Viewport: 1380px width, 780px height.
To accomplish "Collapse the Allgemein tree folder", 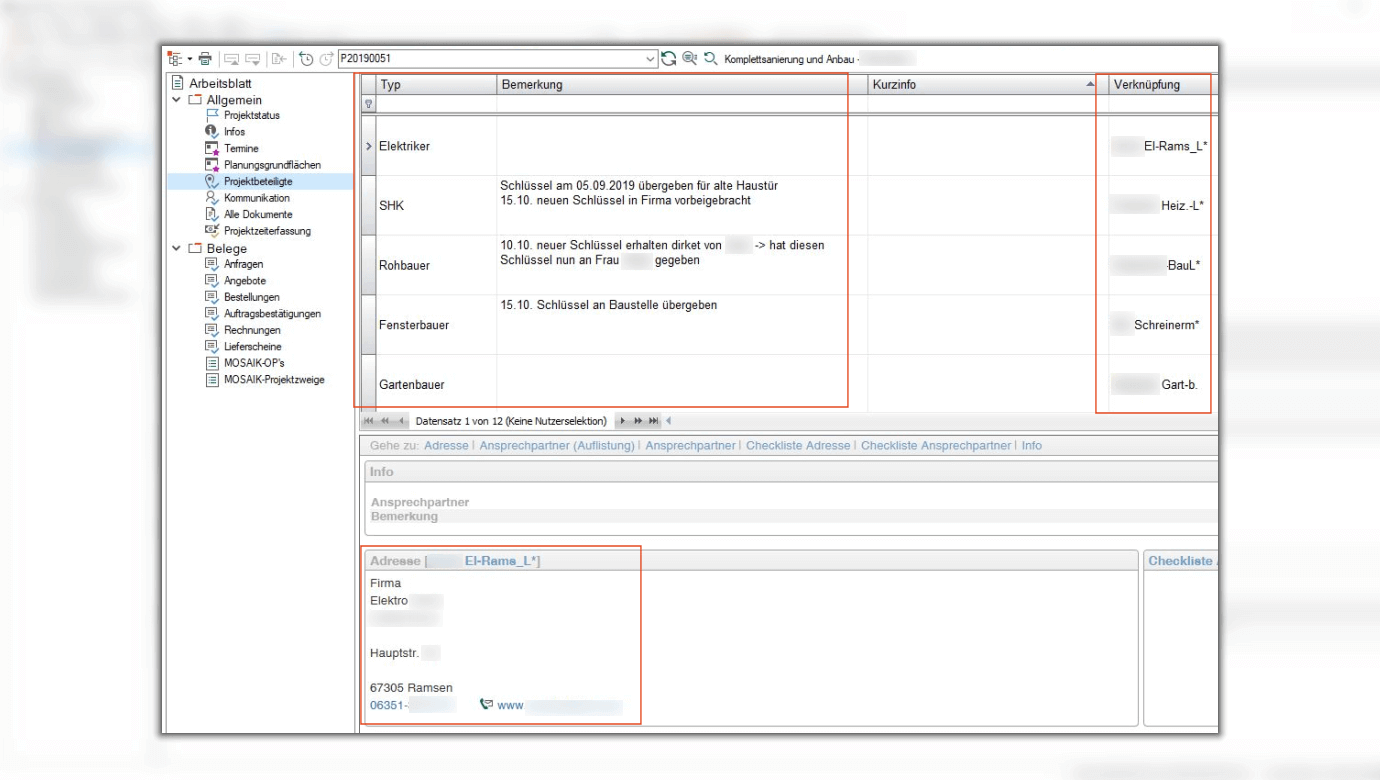I will [177, 100].
